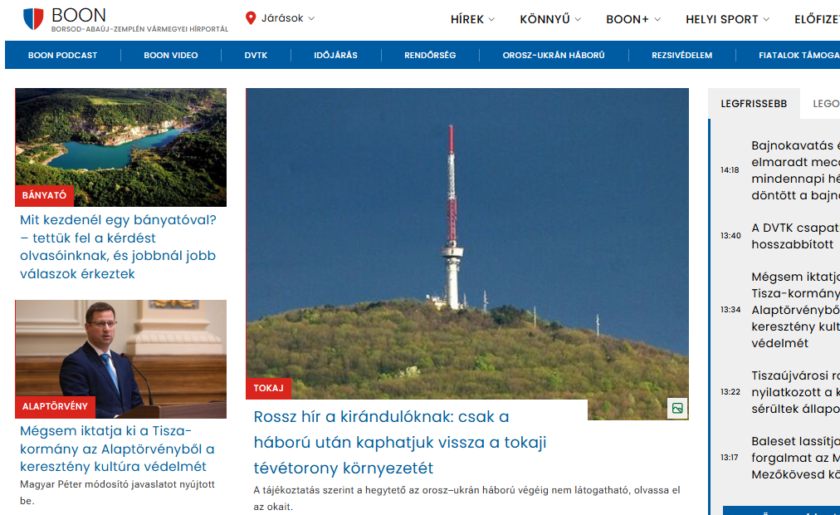
Task: Open the KÖNNYŰ menu
Action: [x=550, y=19]
